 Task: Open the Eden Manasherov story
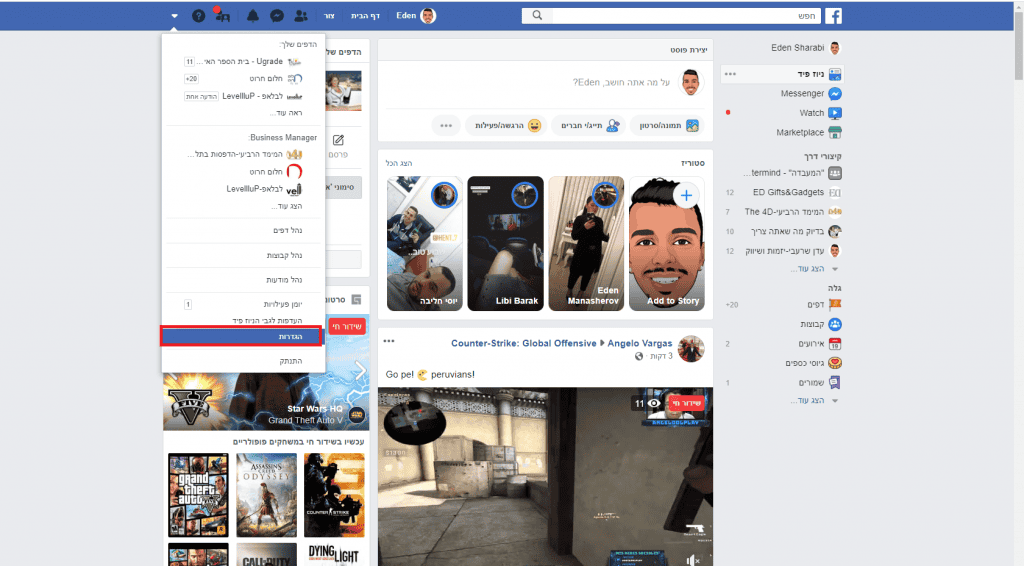pos(586,244)
